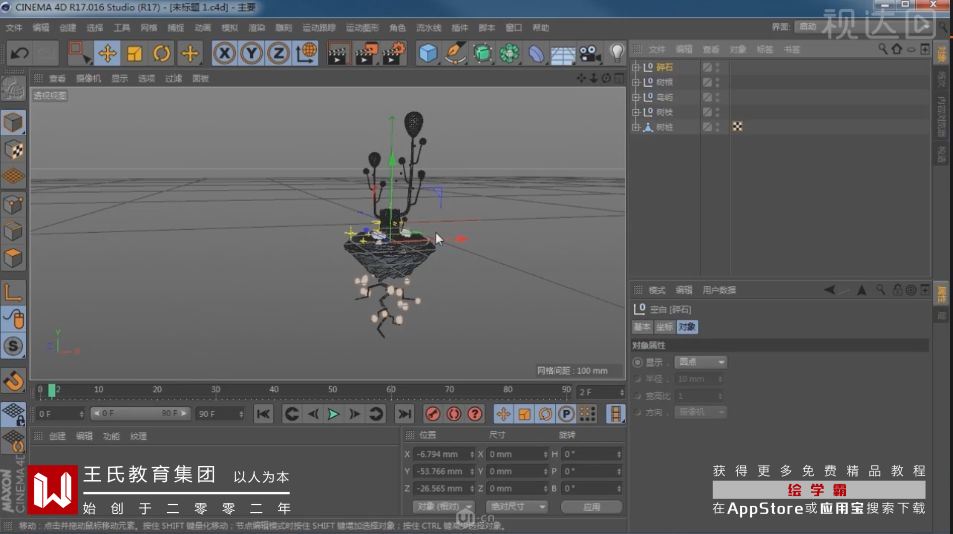Click Object Manager search magnifier icon
Screen dimensions: 953x534
click(882, 49)
